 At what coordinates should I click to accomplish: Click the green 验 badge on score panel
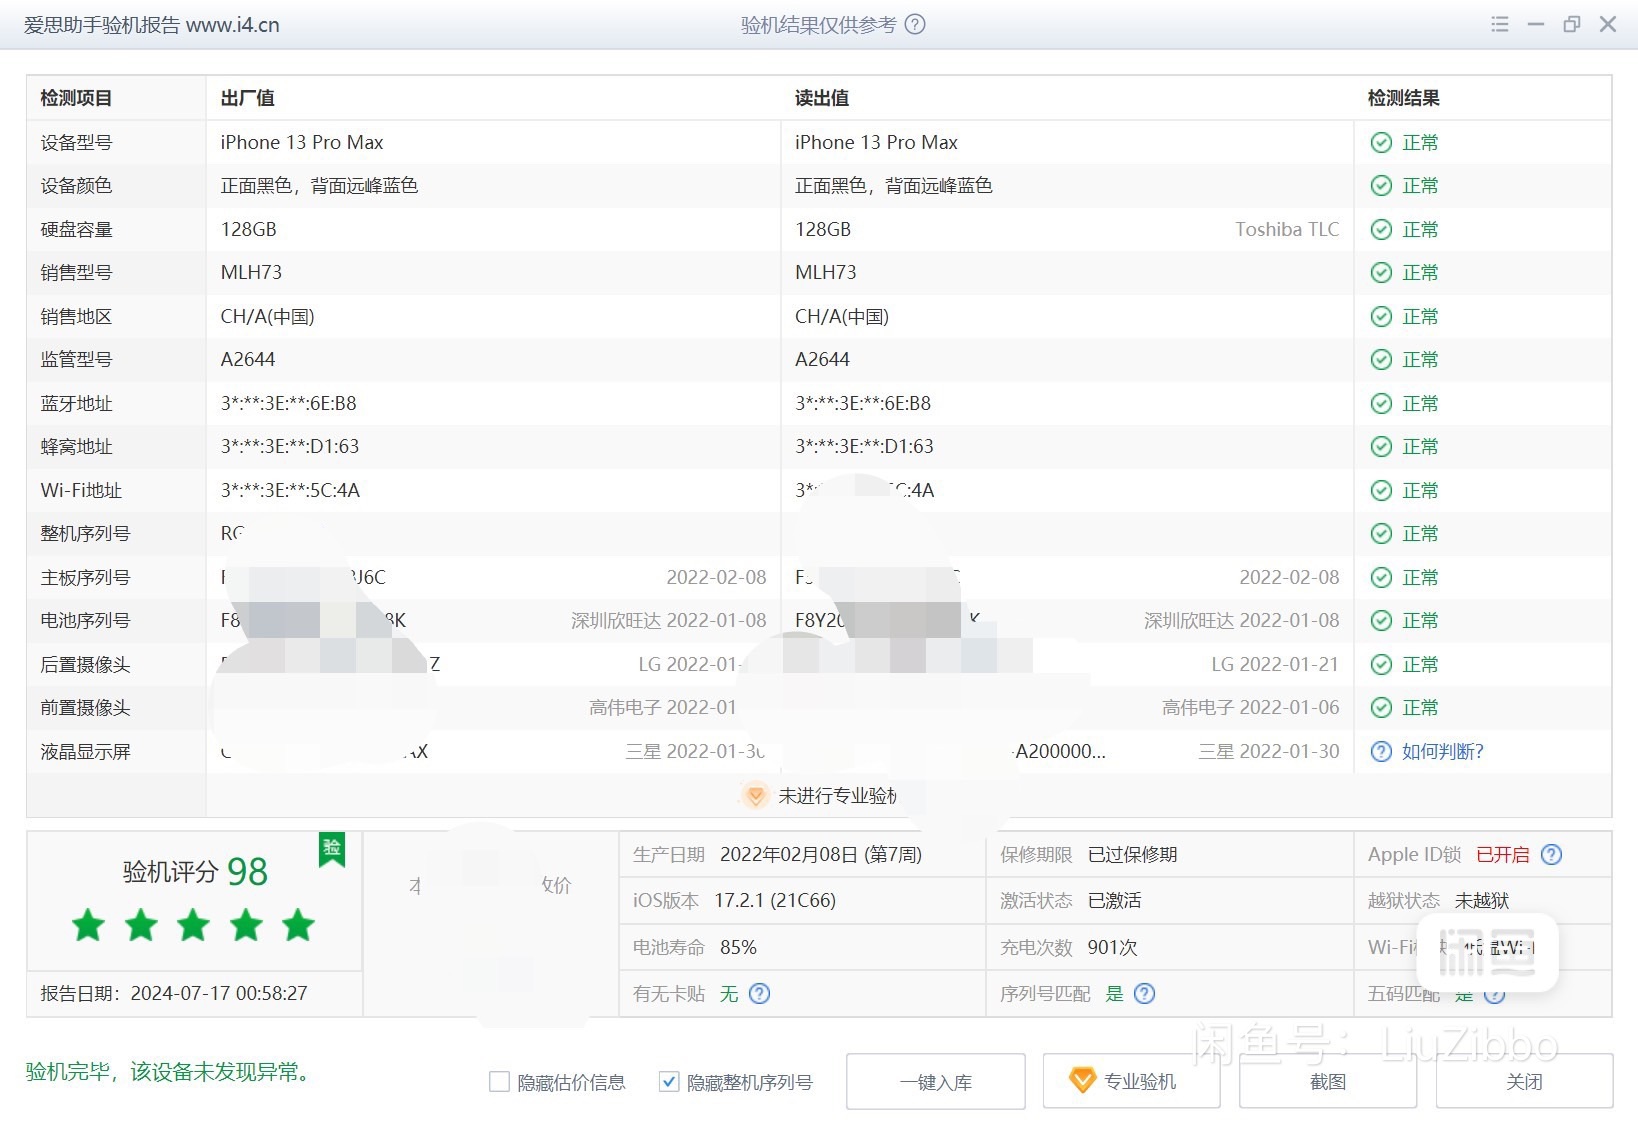pyautogui.click(x=332, y=849)
